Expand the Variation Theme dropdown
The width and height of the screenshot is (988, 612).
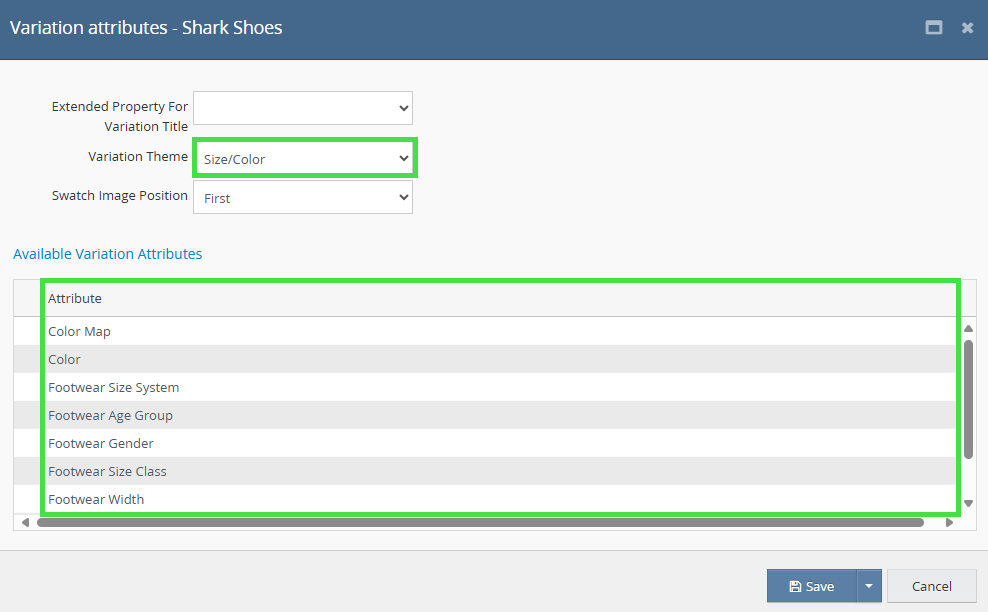303,159
